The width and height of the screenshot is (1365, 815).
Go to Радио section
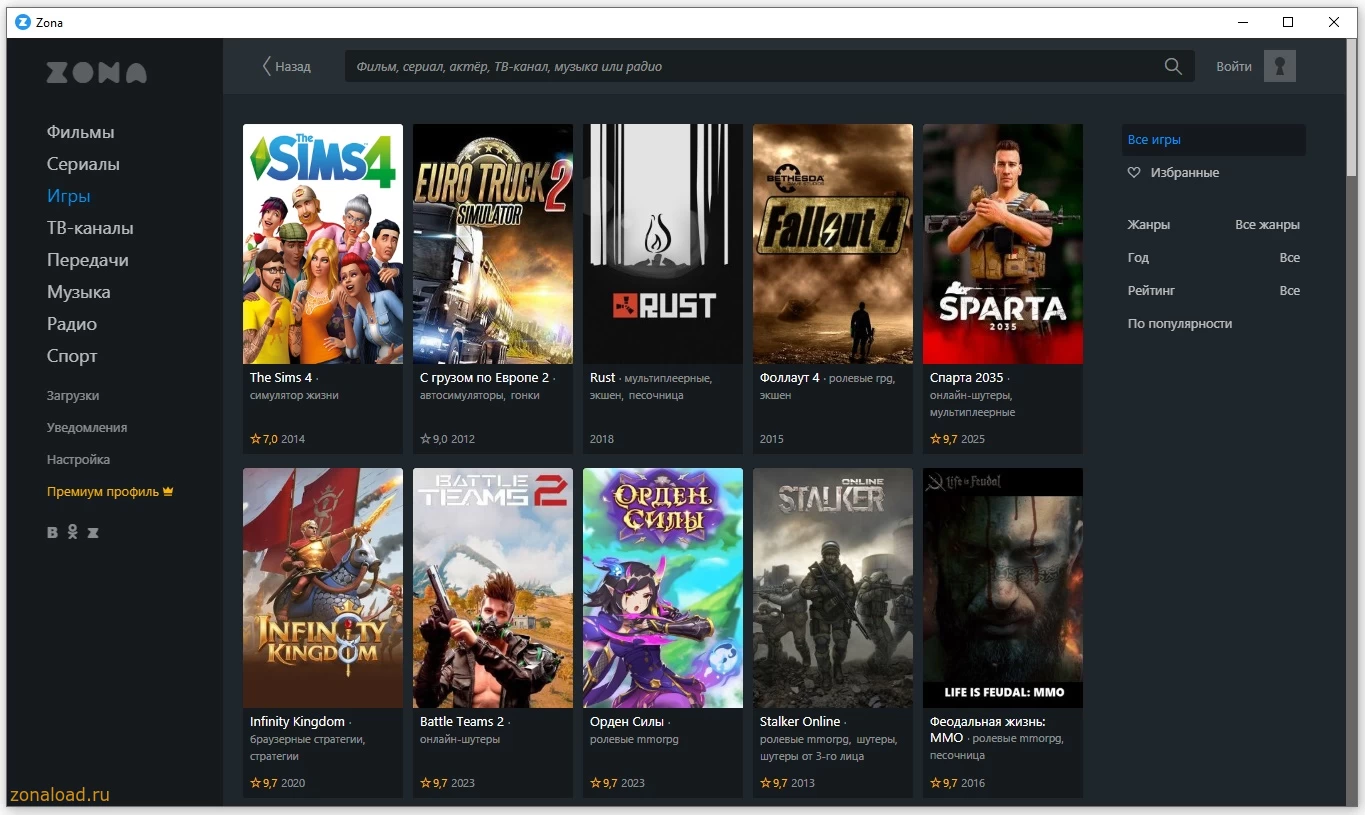pos(72,324)
